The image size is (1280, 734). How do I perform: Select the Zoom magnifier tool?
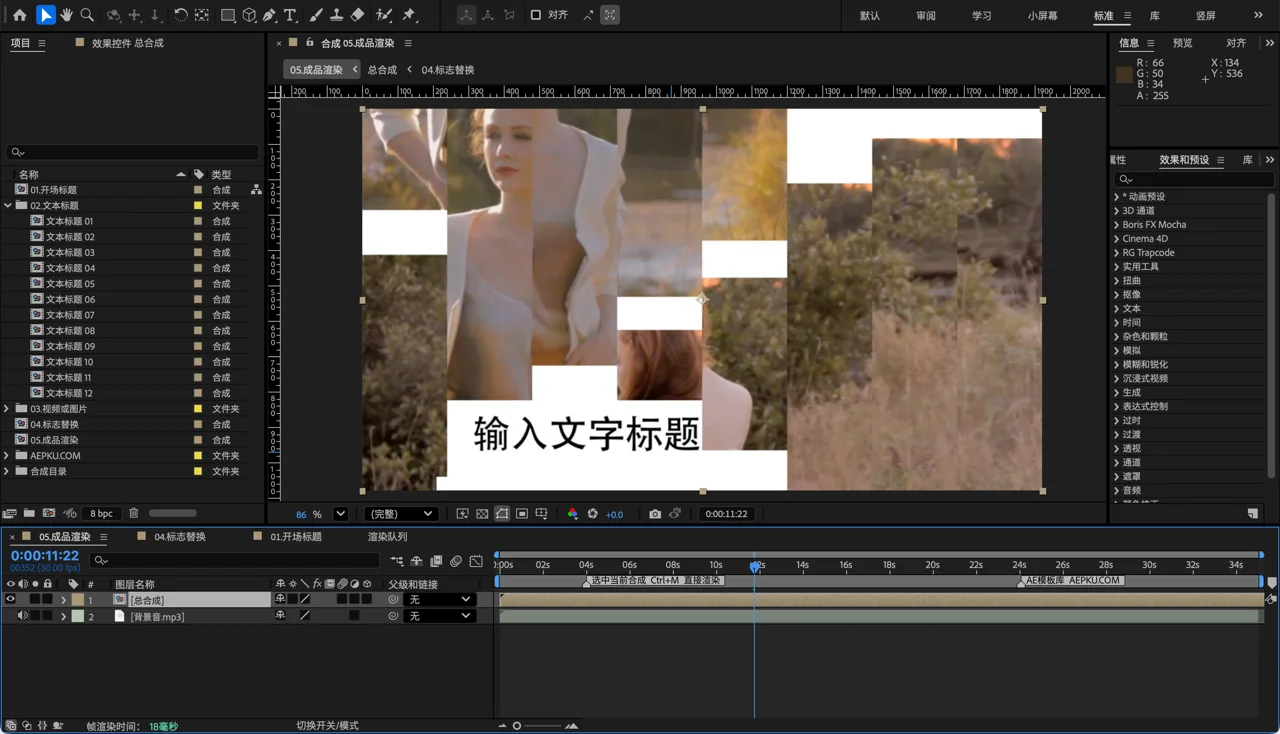(x=87, y=15)
